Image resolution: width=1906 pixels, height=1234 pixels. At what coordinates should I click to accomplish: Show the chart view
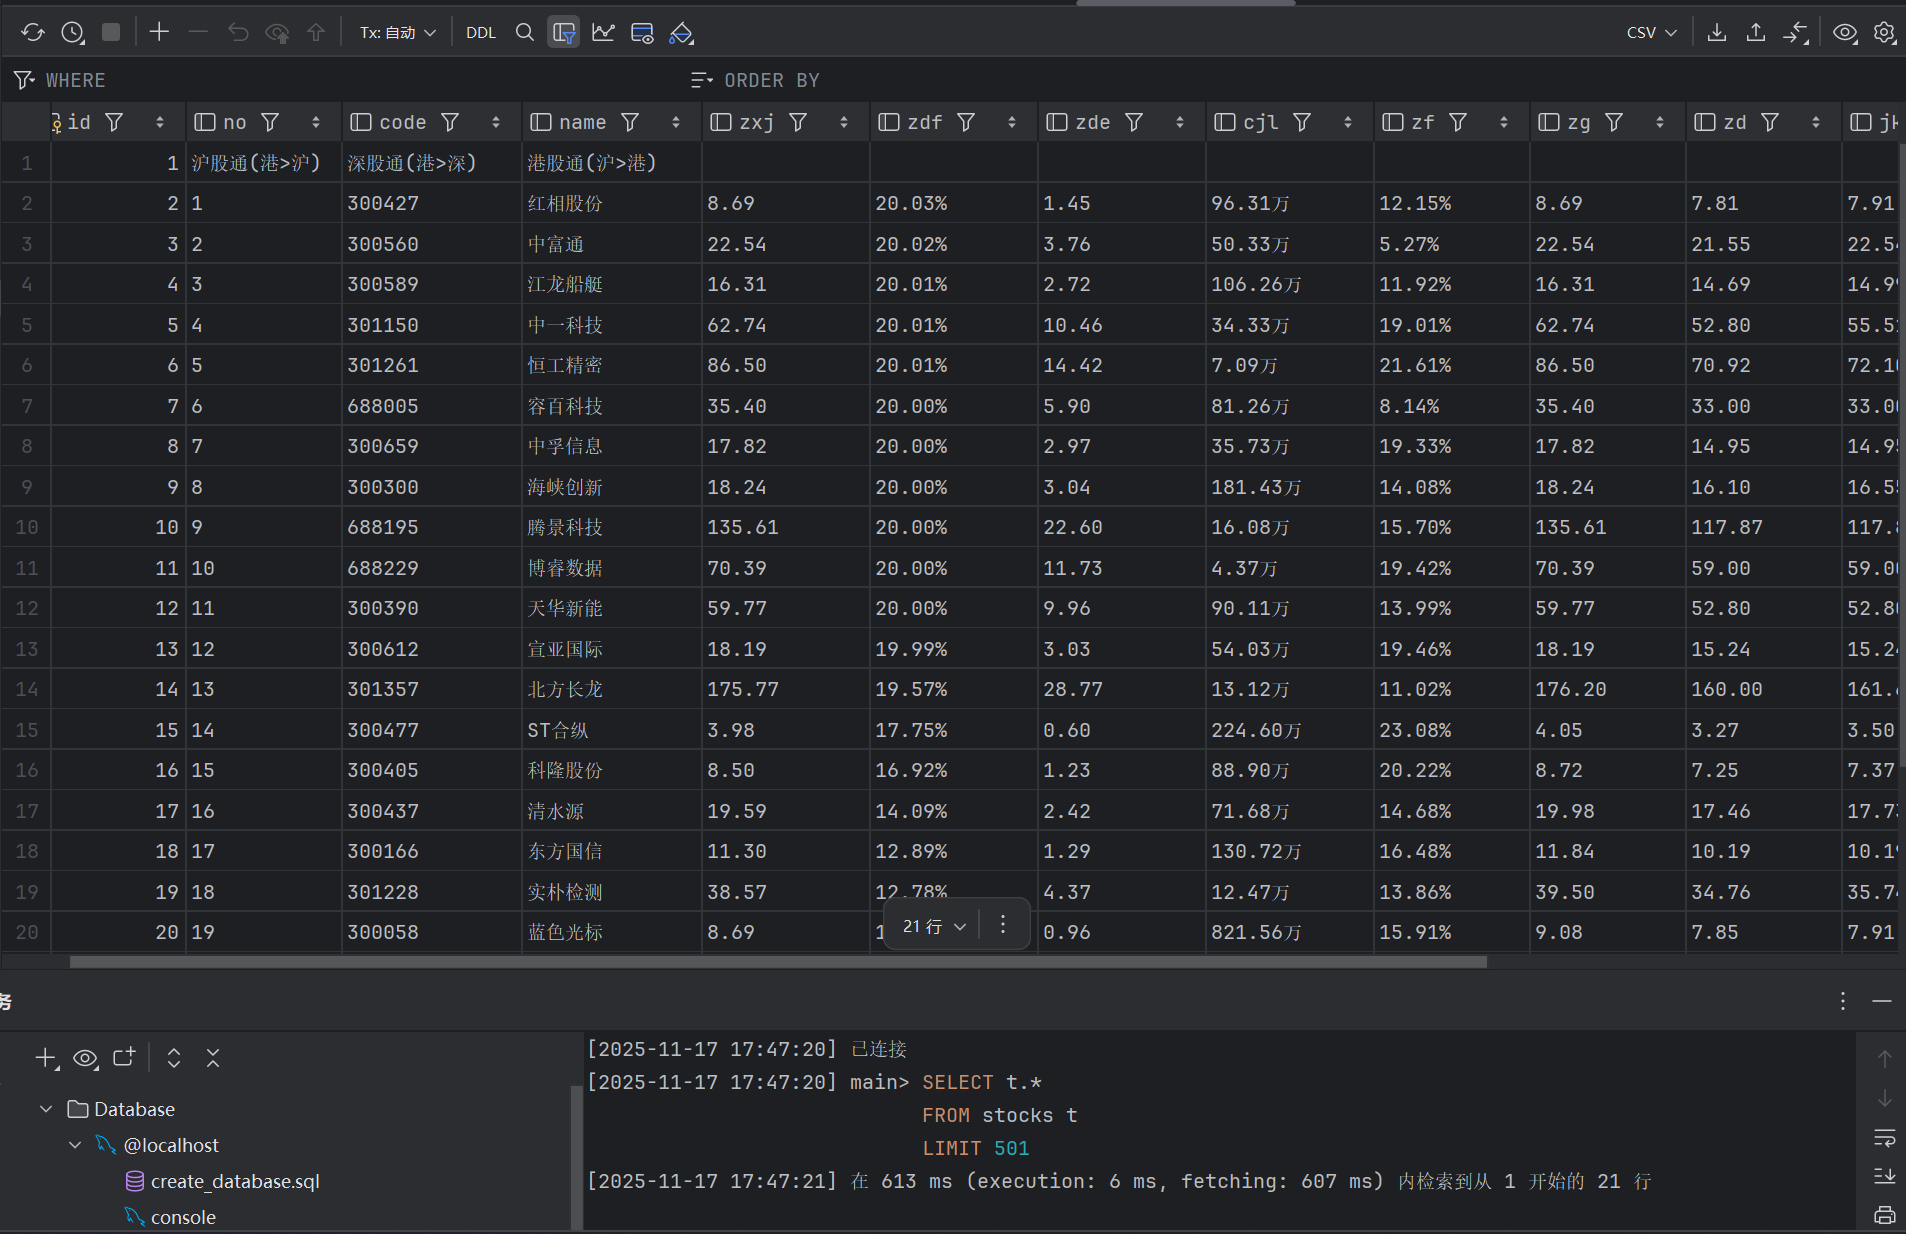coord(603,33)
